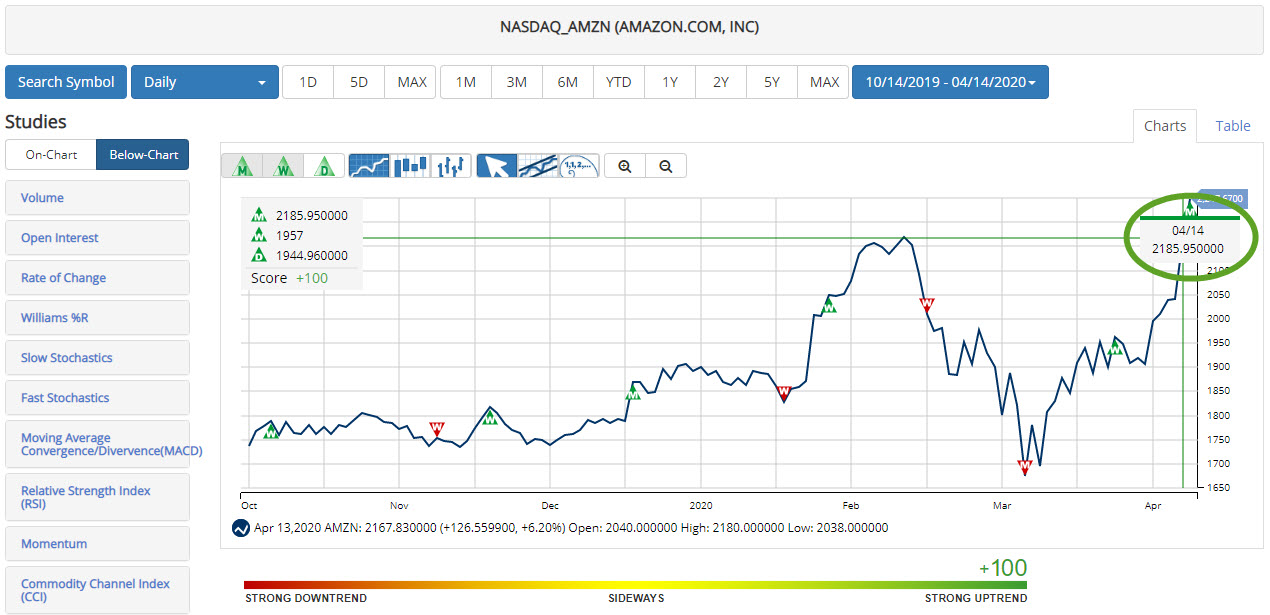Add the Volume study
The width and height of the screenshot is (1270, 615).
(97, 198)
